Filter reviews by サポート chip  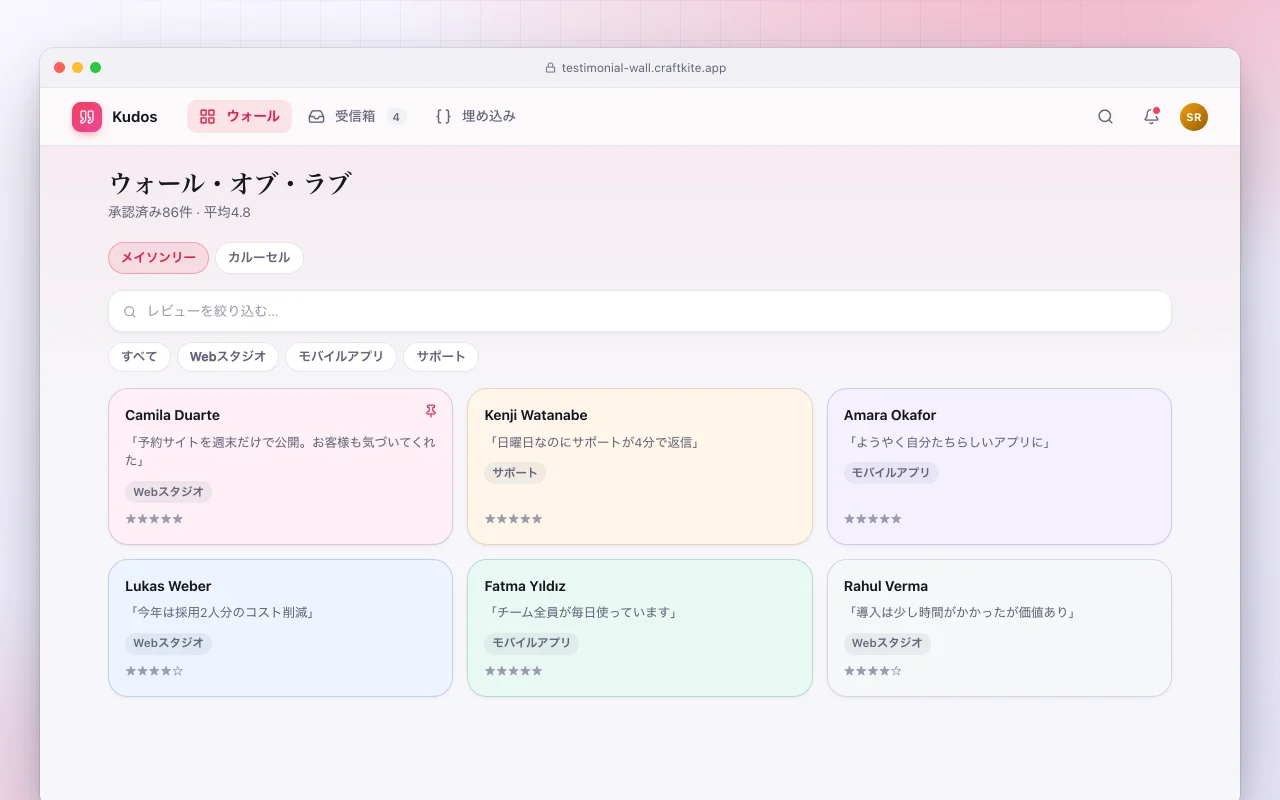tap(441, 357)
